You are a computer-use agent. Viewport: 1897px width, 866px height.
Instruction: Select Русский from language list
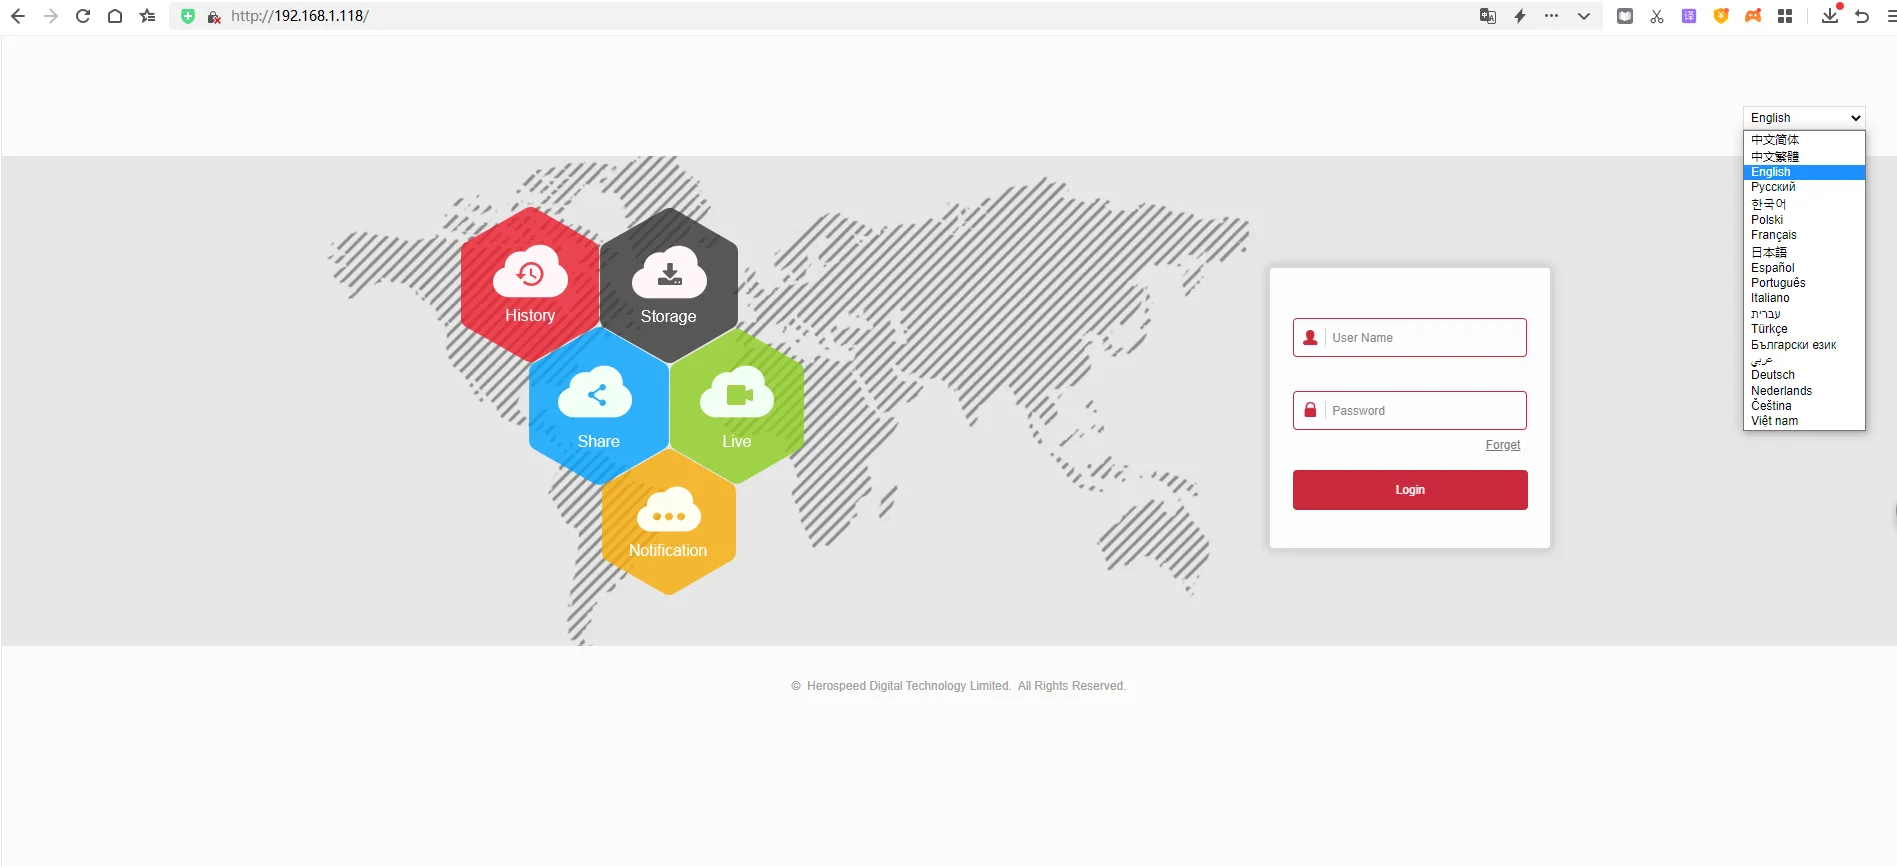[1804, 187]
